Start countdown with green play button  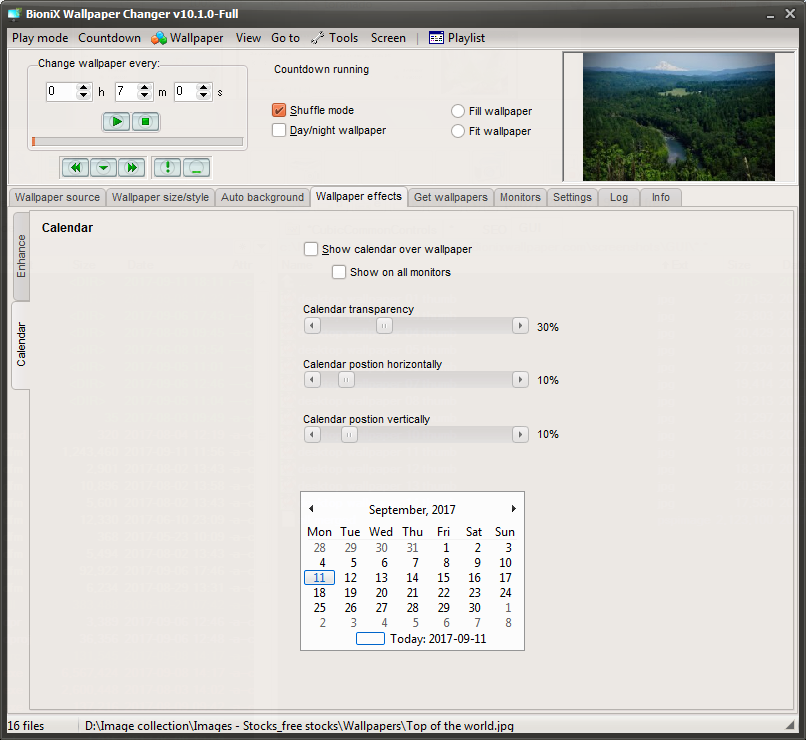coord(117,122)
